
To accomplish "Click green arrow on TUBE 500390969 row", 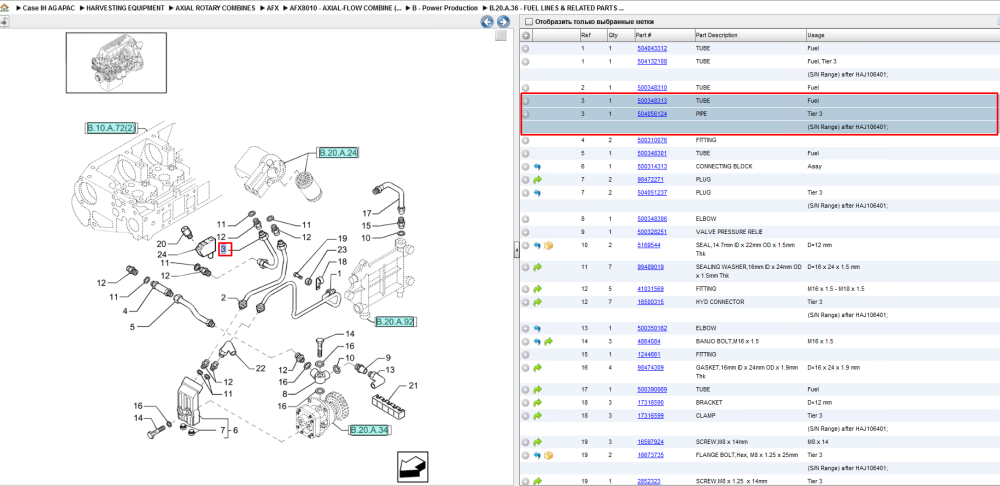I will tap(537, 390).
